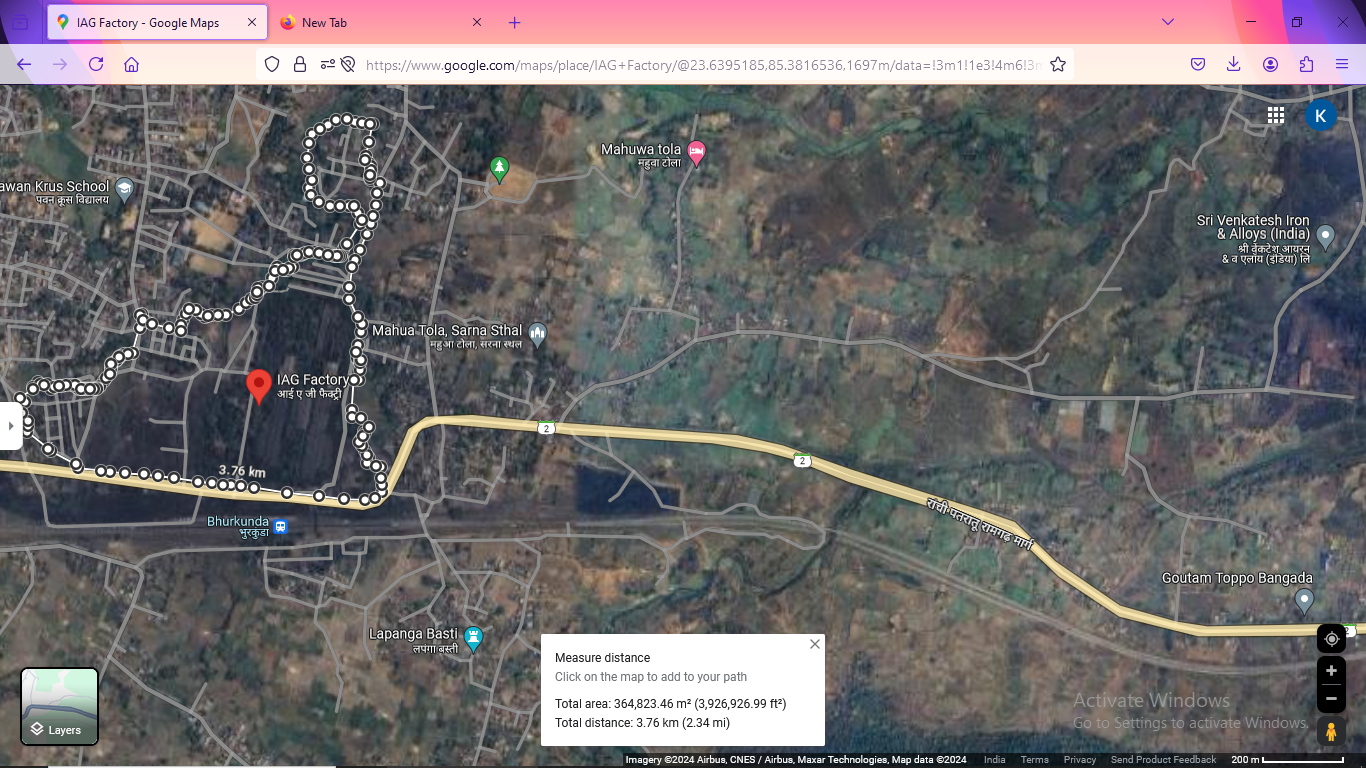Open the Privacy link
Image resolution: width=1366 pixels, height=768 pixels.
point(1080,760)
